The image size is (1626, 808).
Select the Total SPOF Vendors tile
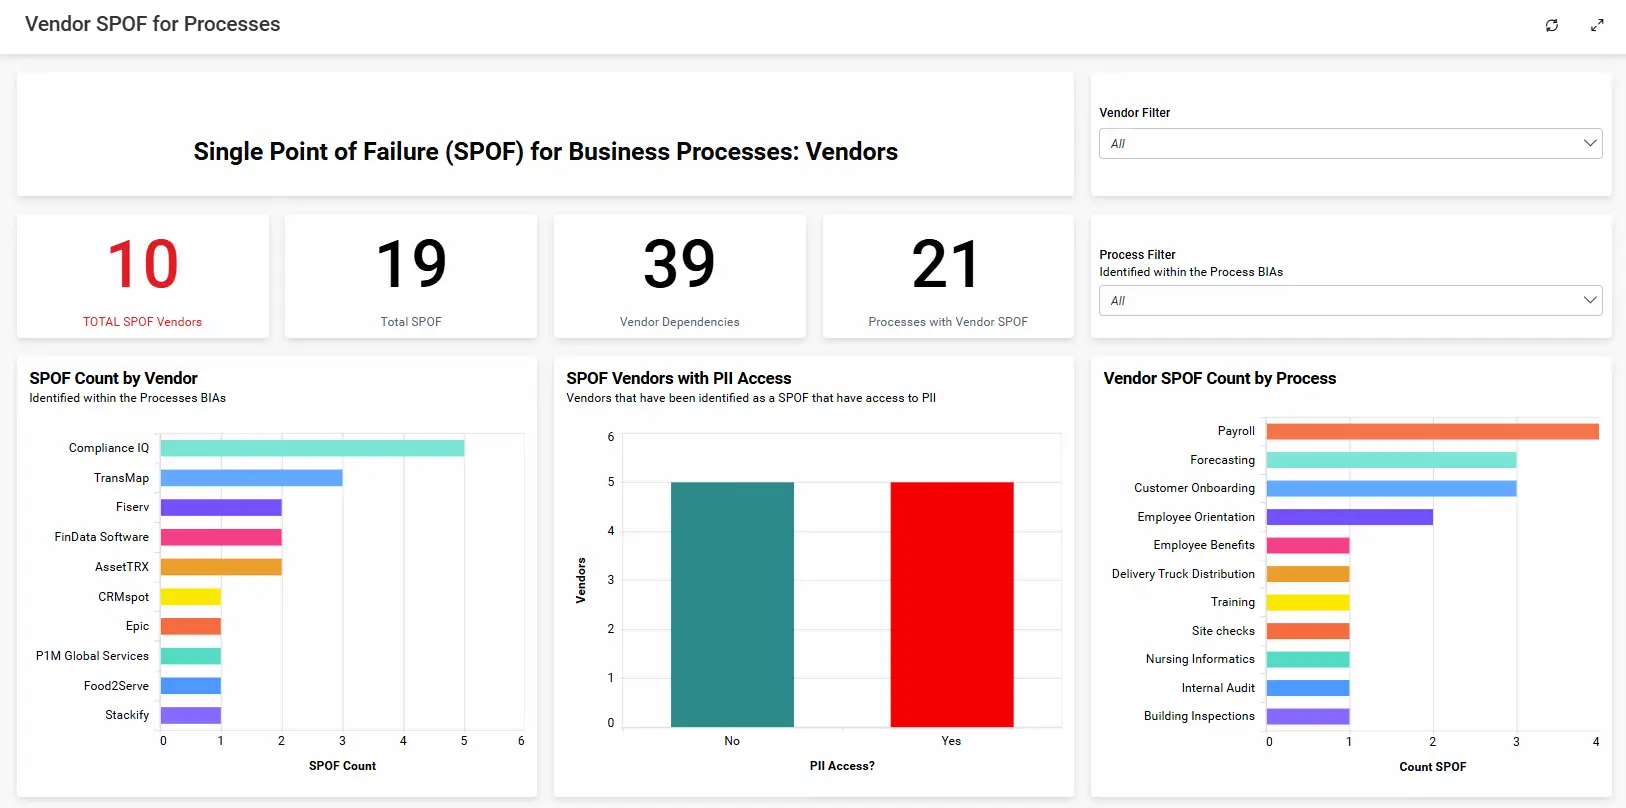point(143,277)
